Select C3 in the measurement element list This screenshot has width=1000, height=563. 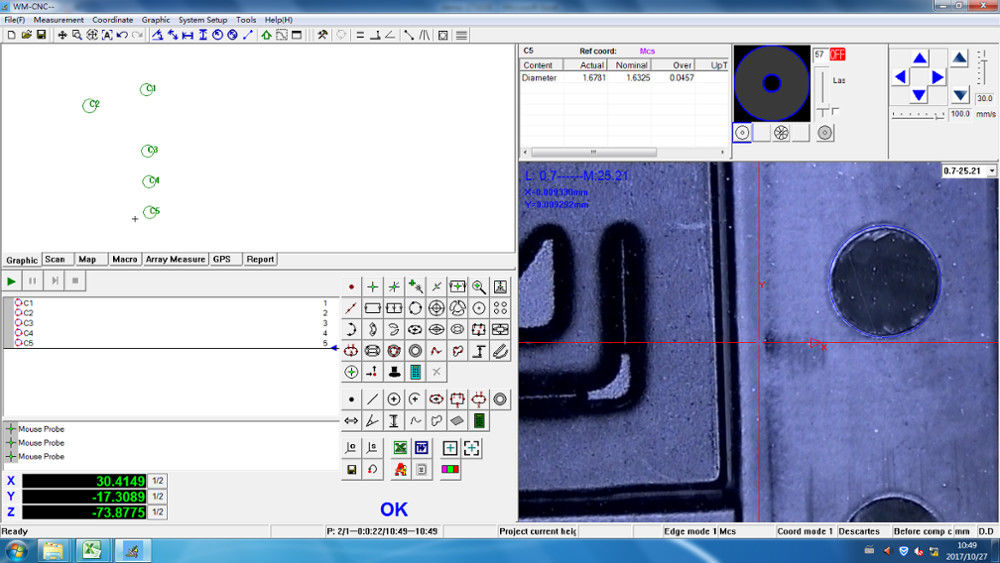[28, 323]
